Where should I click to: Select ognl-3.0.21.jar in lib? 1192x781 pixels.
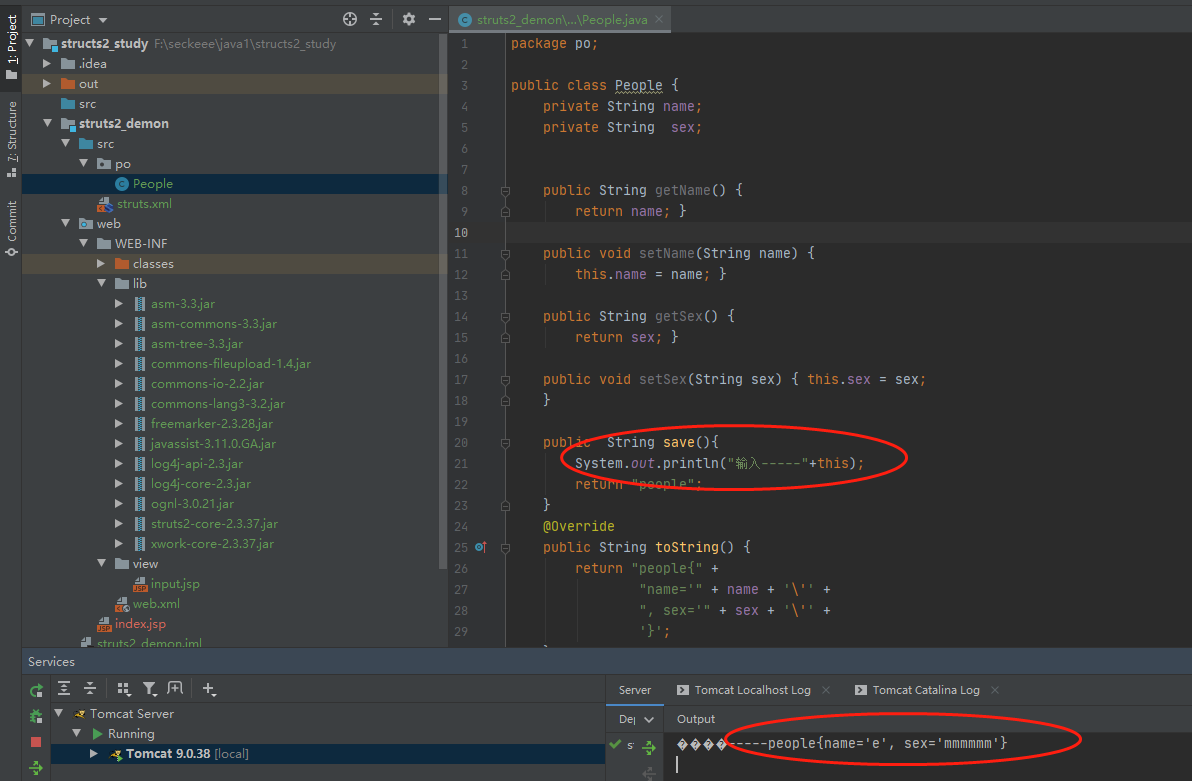192,503
